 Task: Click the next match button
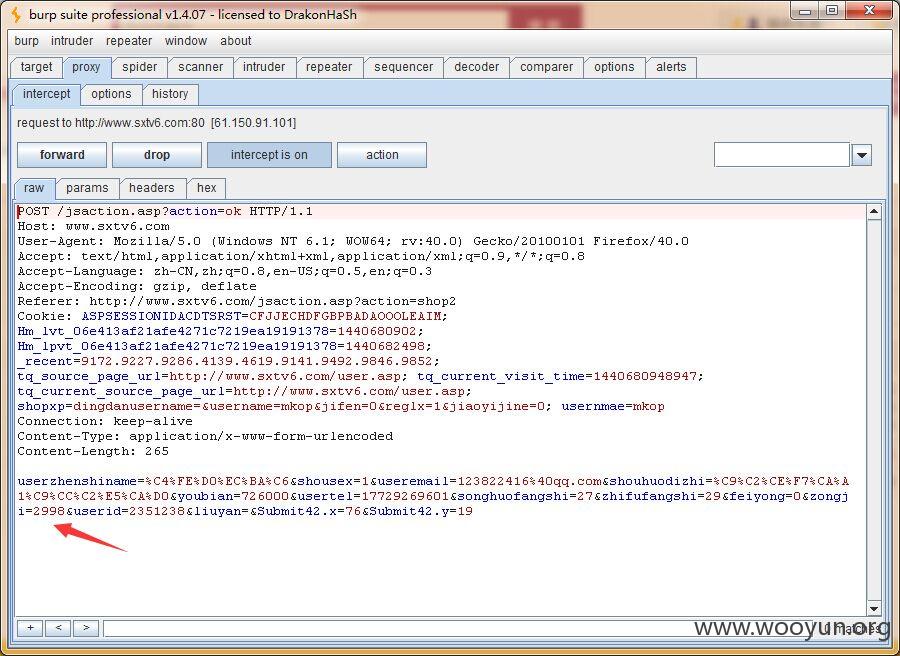[x=86, y=628]
